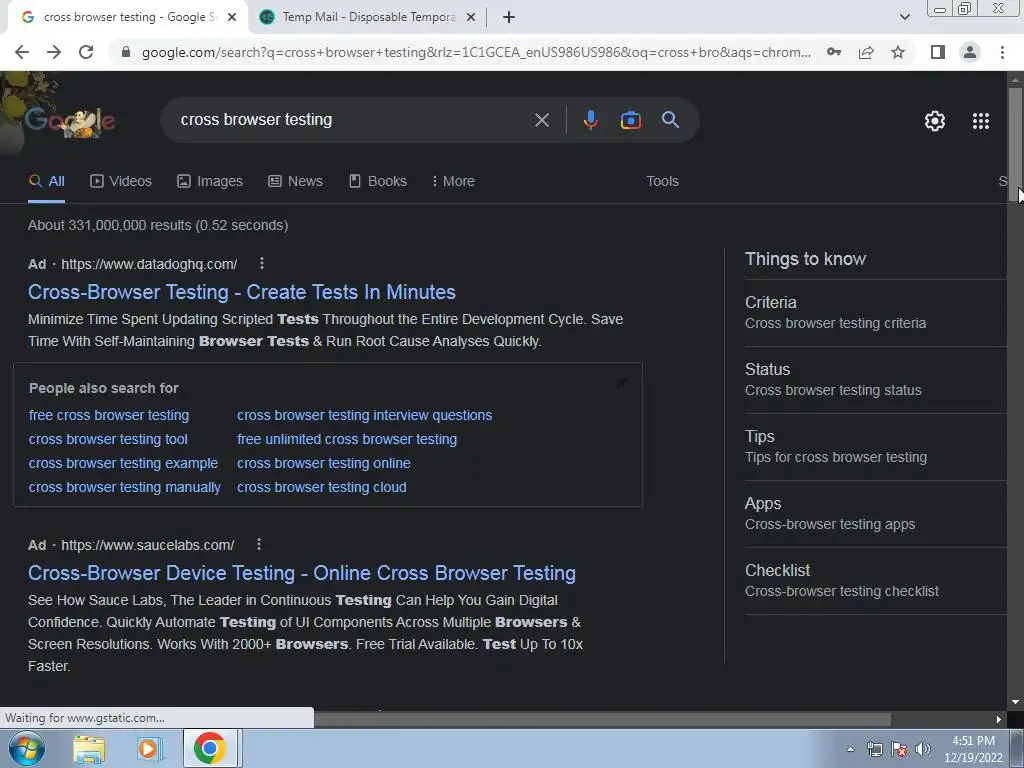Launch Windows Media Player from taskbar
This screenshot has height=768, width=1024.
pos(148,748)
